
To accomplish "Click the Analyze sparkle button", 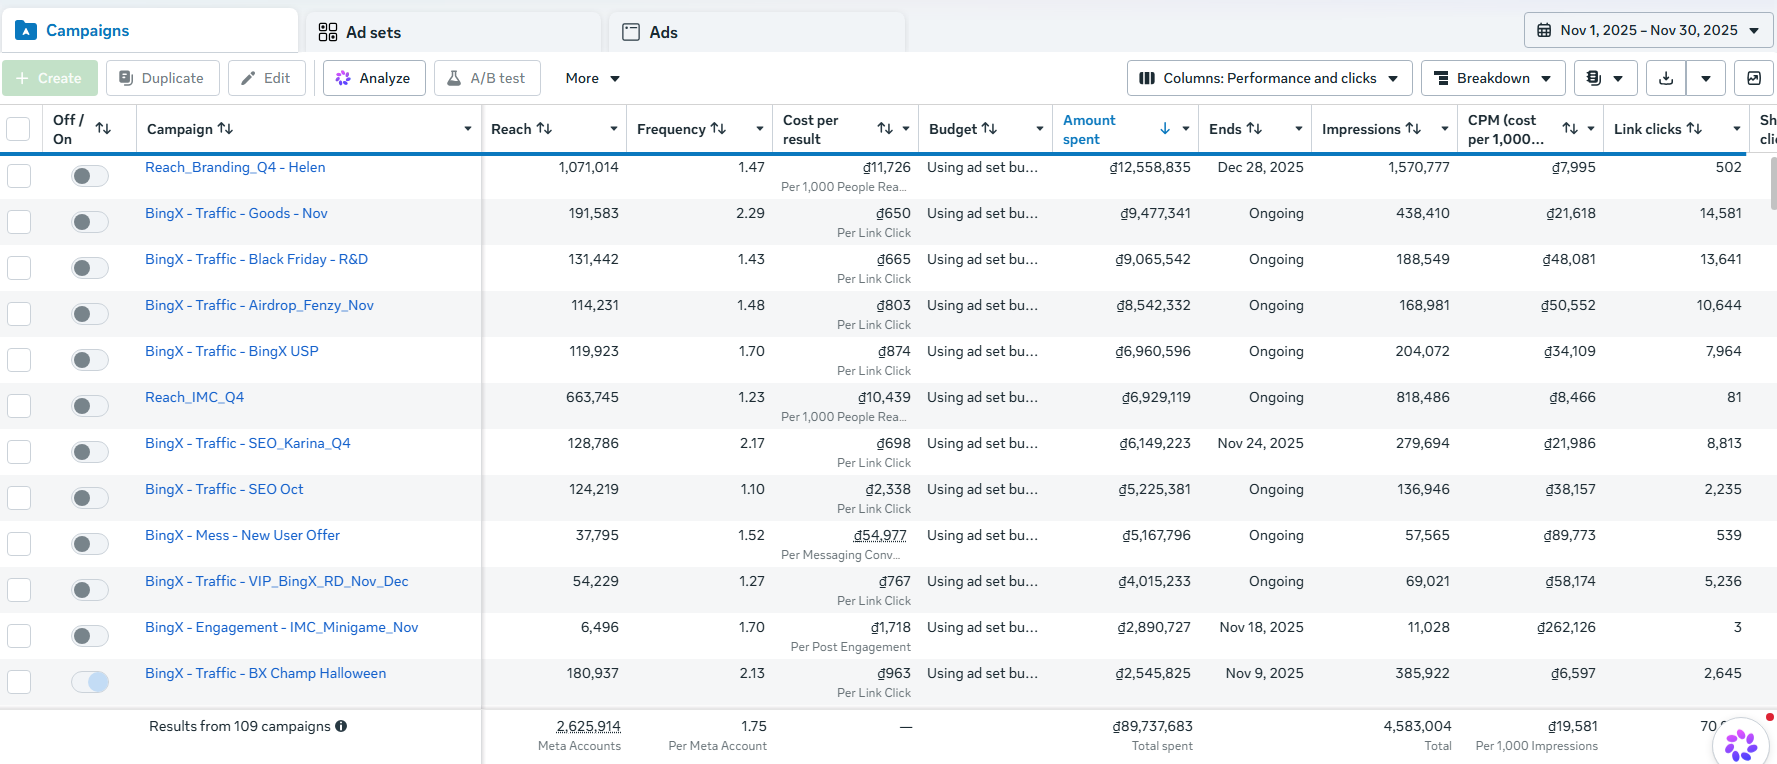I will point(374,78).
